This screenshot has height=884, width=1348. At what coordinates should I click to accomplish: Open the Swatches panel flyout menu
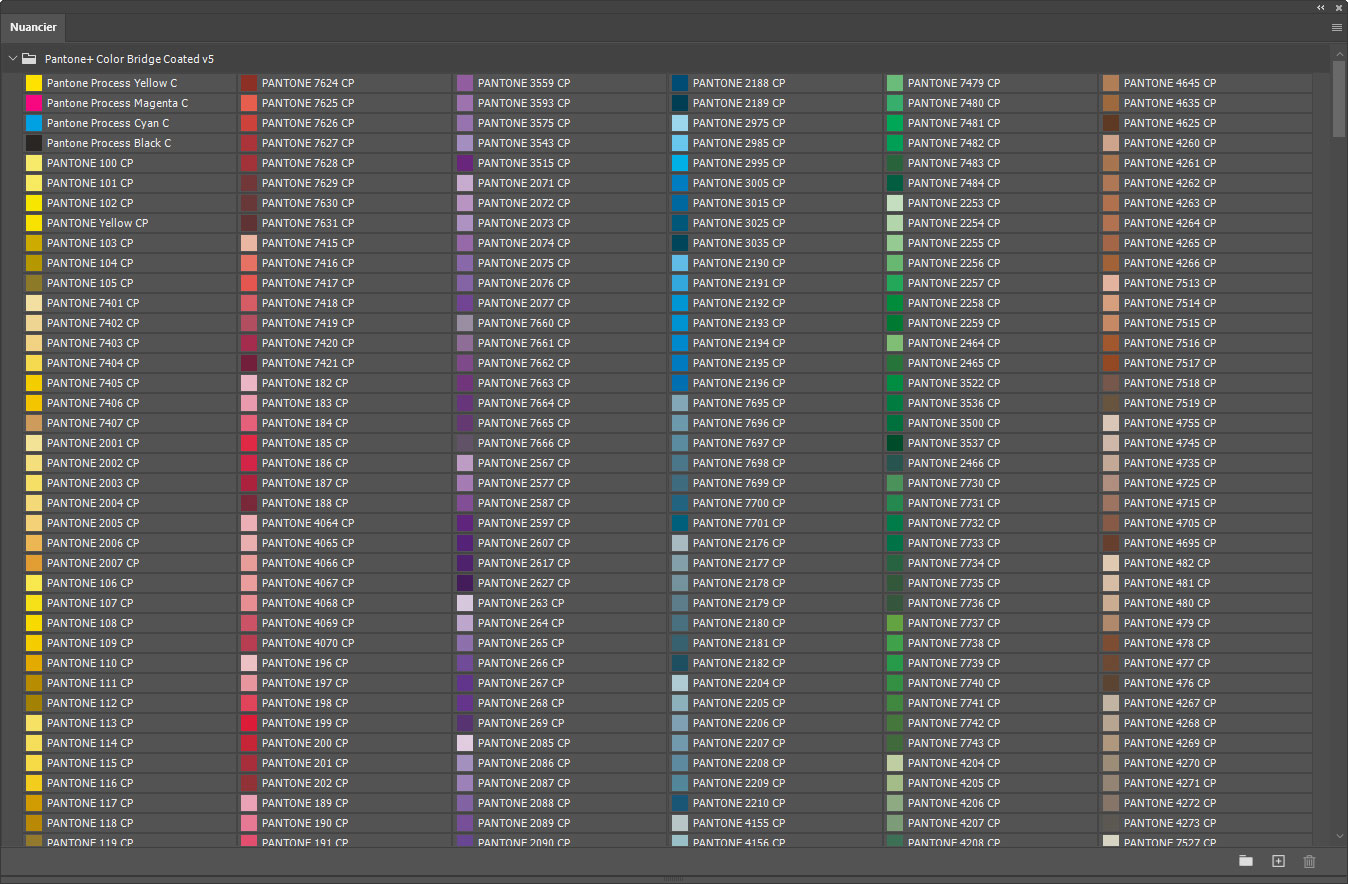tap(1337, 28)
